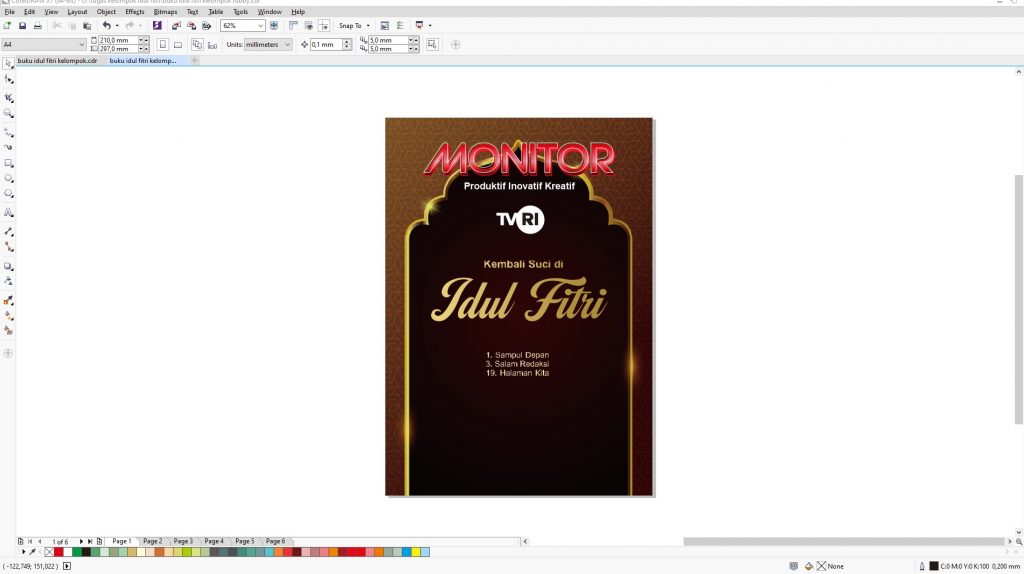Screen dimensions: 1024x574
Task: Toggle Treat as filled option
Action: [x=432, y=44]
